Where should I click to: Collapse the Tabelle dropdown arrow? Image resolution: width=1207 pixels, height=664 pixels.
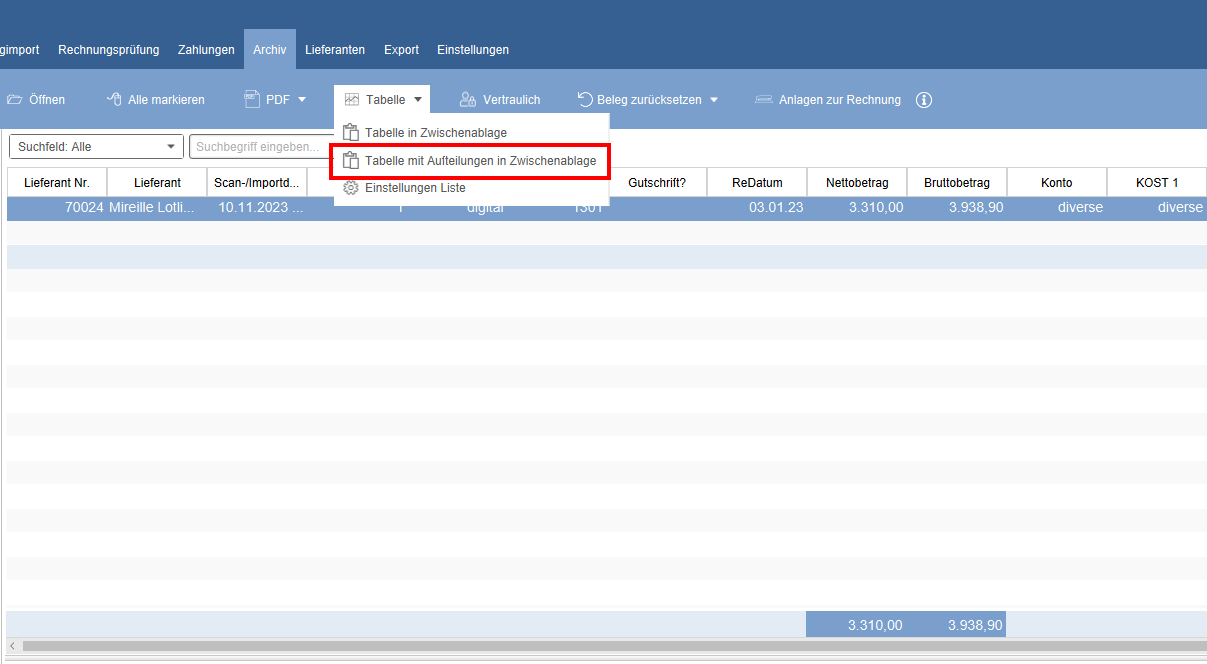(418, 99)
